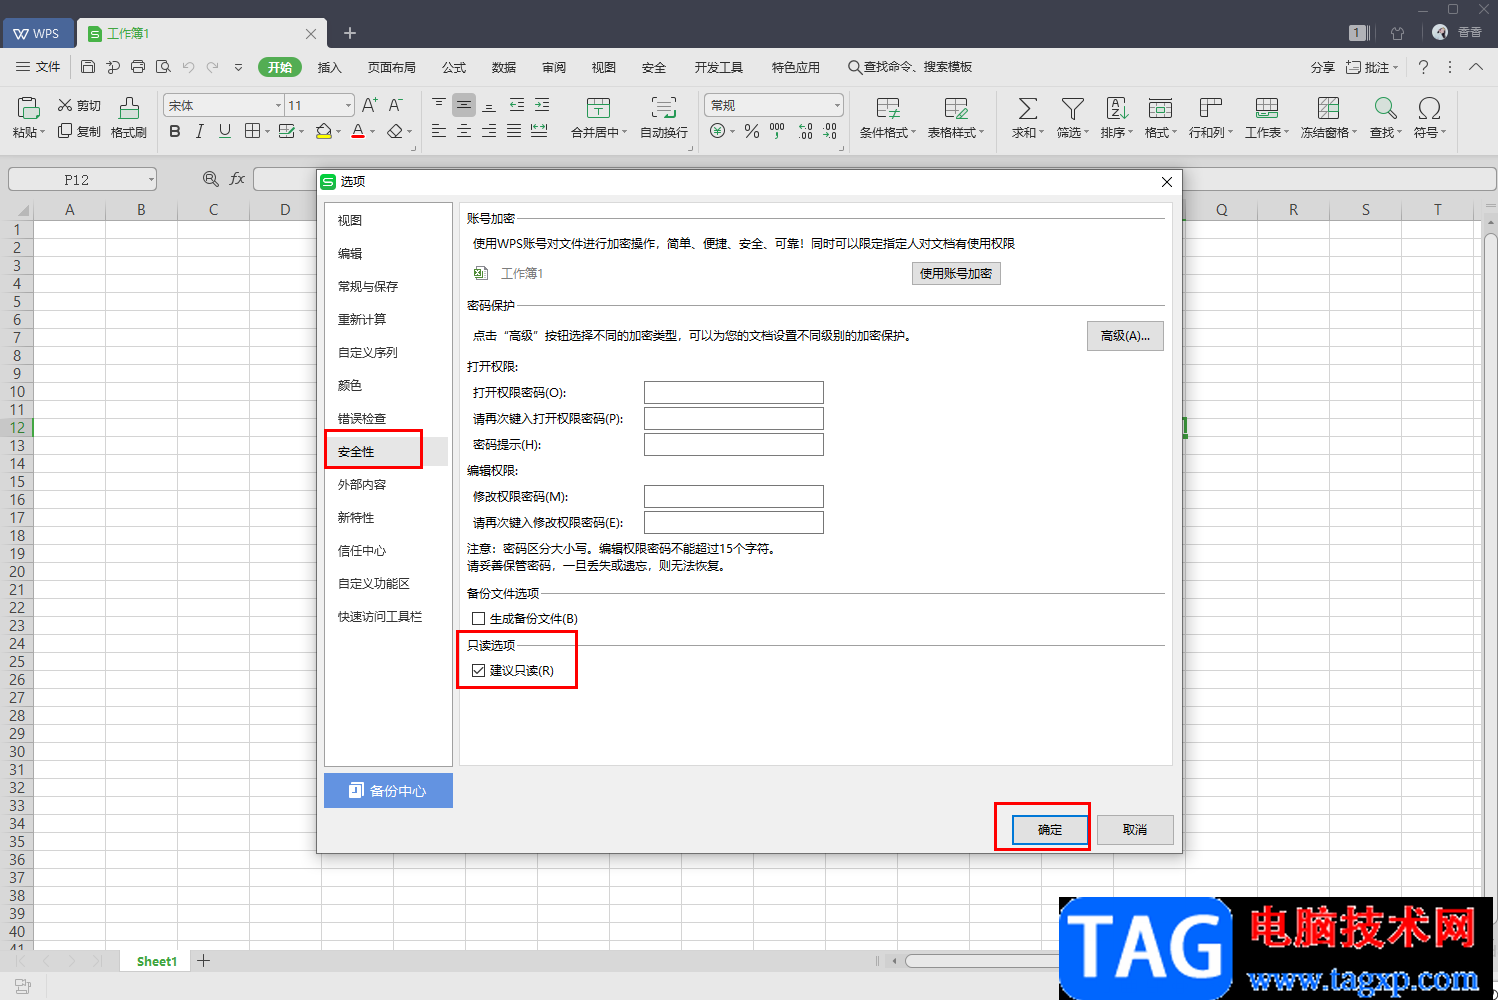
Task: Open Print Preview from quick access bar
Action: point(163,67)
